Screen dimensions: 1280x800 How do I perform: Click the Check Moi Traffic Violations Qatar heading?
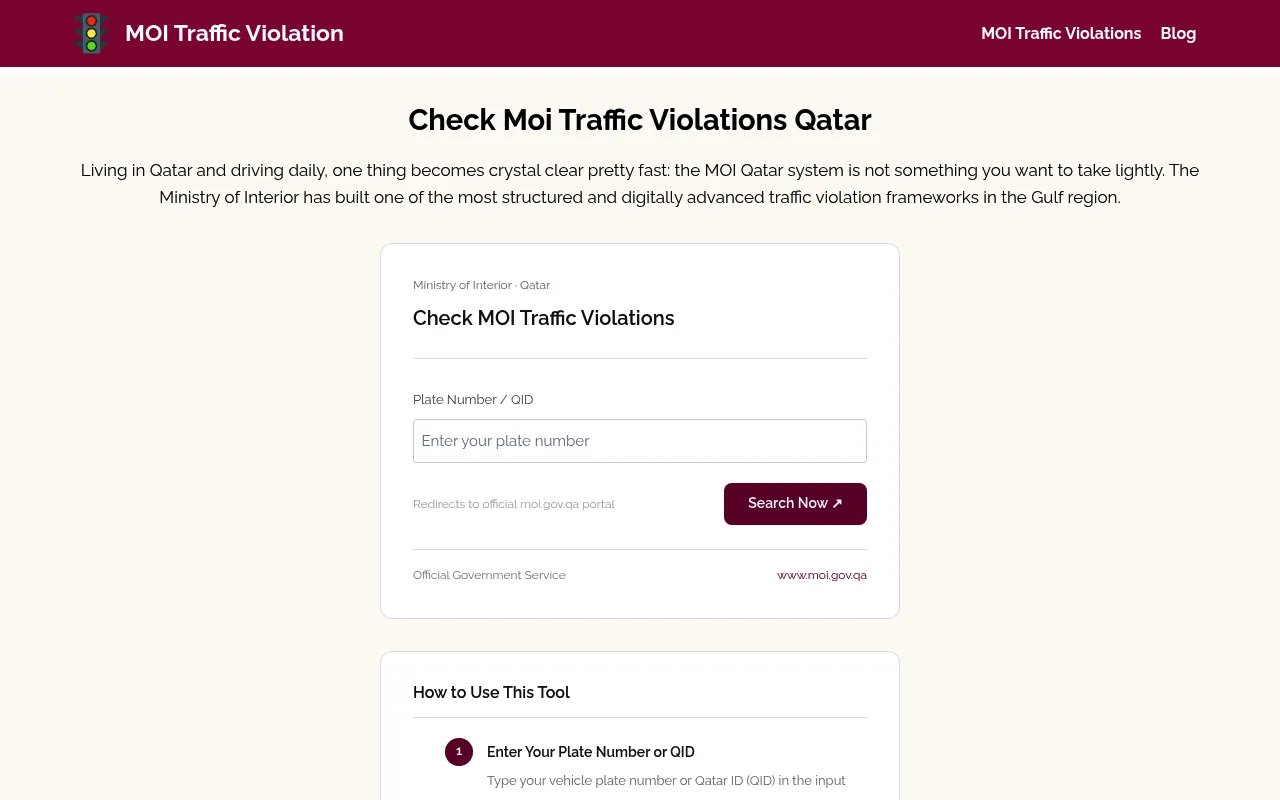[x=640, y=120]
